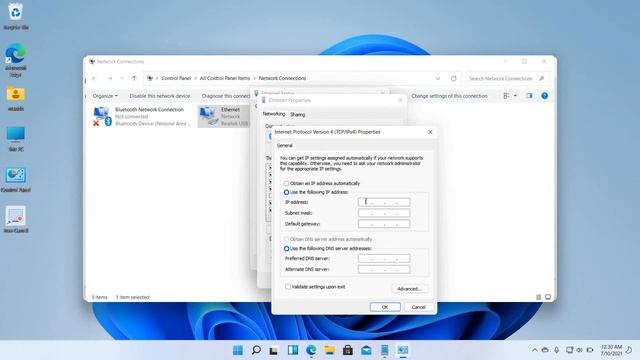Viewport: 640px width, 360px height.
Task: Click All Control Panel Items breadcrumb
Action: coord(224,78)
